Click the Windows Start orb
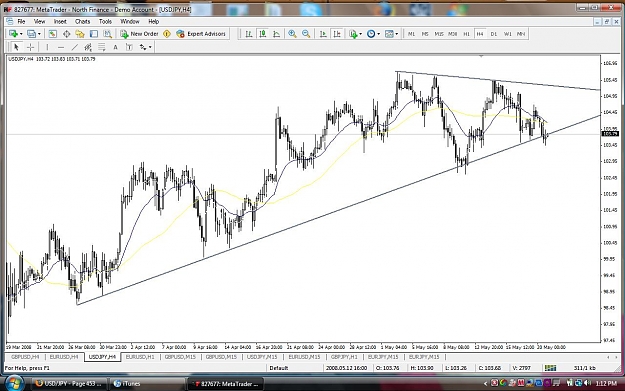The height and width of the screenshot is (391, 625). pos(14,383)
